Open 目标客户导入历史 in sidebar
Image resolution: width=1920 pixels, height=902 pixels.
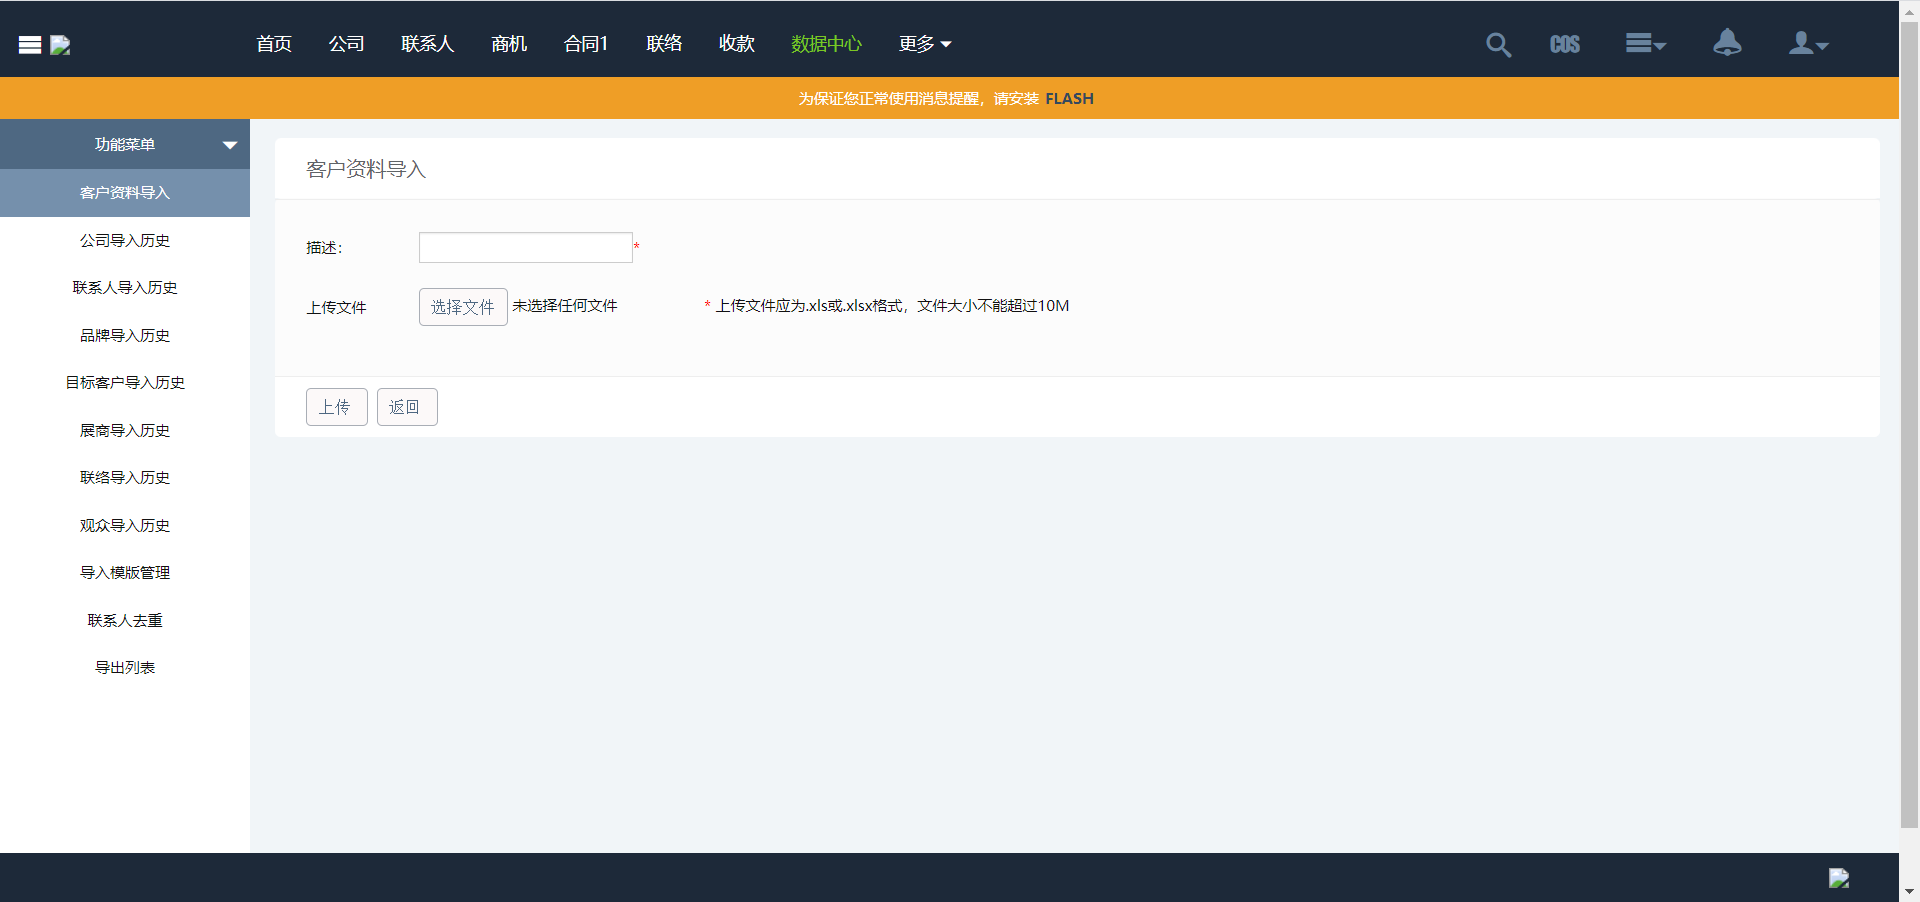click(x=125, y=383)
